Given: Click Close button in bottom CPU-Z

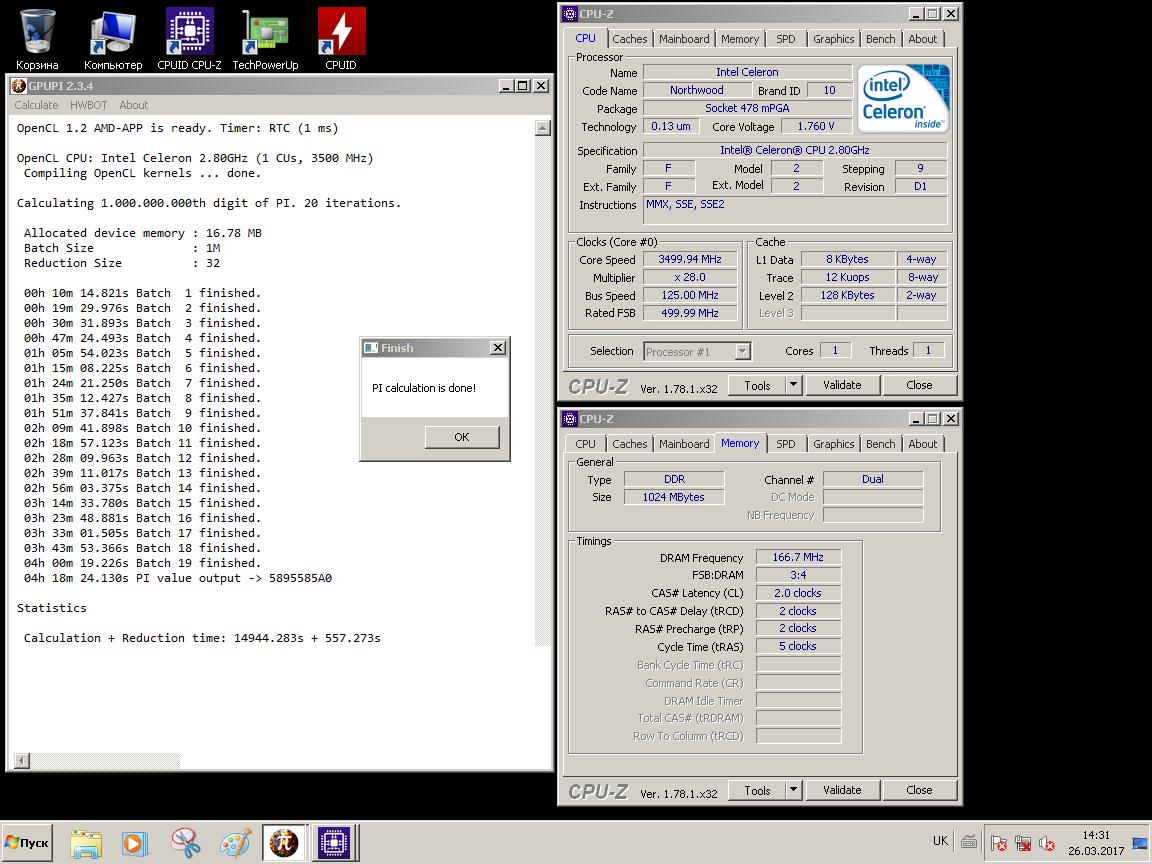Looking at the screenshot, I should (919, 791).
